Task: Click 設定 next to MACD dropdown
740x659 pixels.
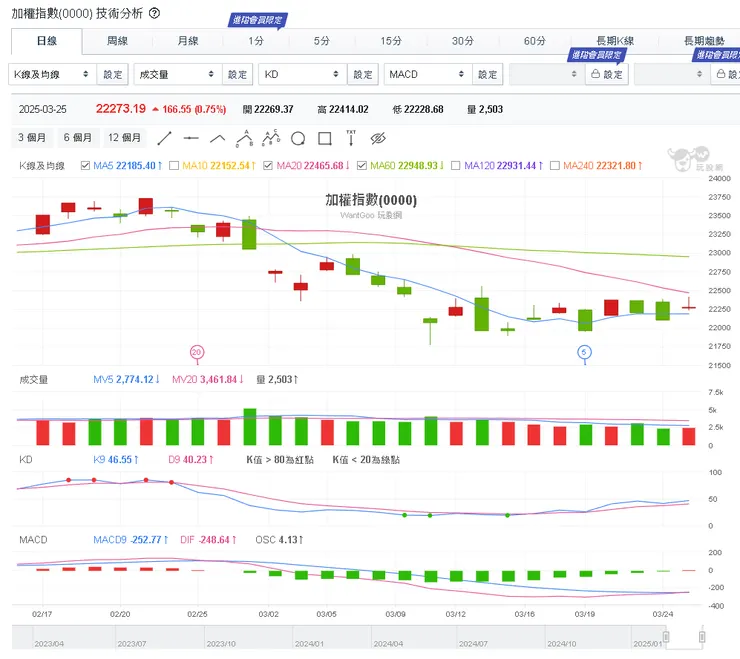Action: pos(488,75)
